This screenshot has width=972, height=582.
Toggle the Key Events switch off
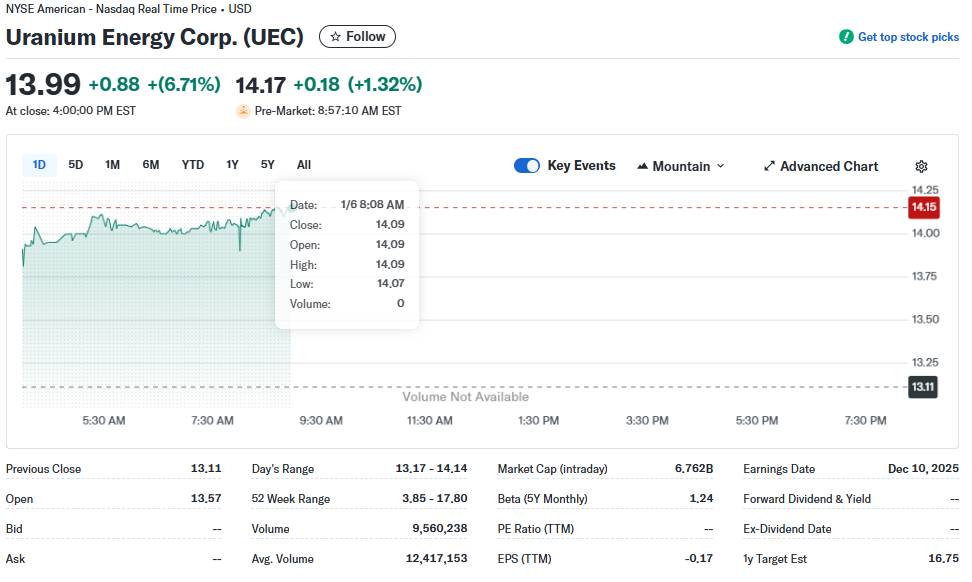527,165
